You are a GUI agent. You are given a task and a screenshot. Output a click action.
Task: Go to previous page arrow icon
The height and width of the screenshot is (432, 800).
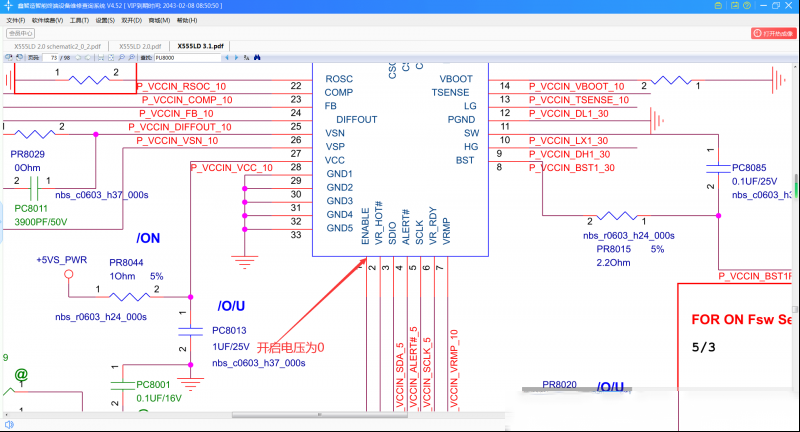pyautogui.click(x=78, y=58)
